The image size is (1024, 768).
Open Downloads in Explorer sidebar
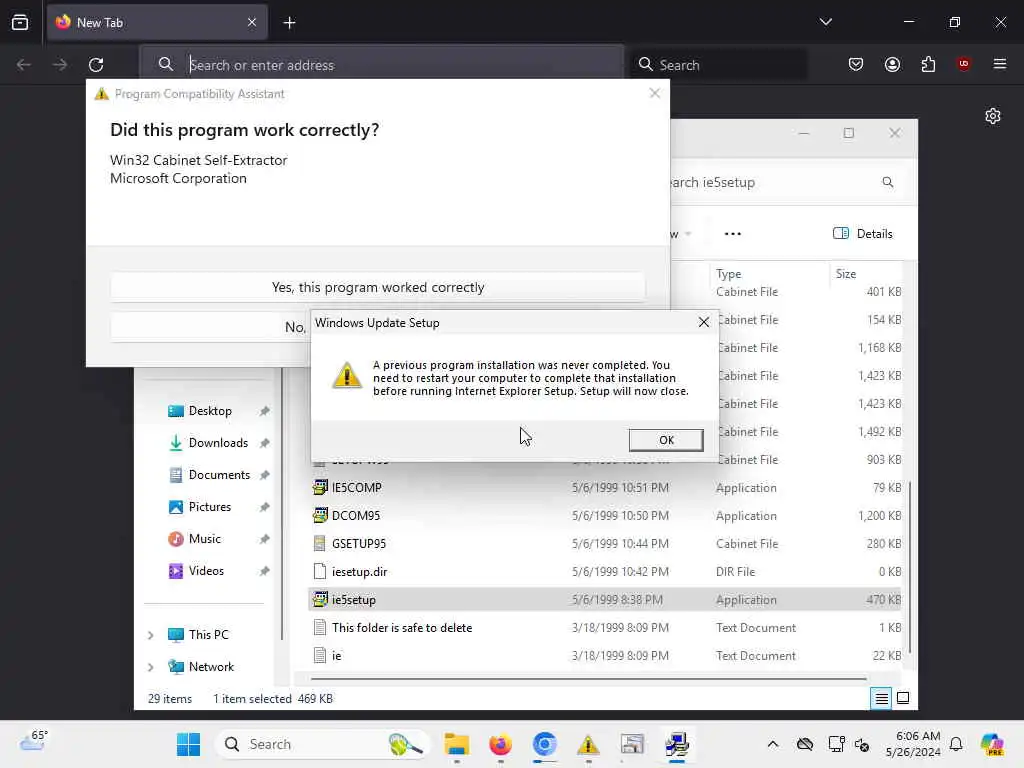tap(218, 443)
